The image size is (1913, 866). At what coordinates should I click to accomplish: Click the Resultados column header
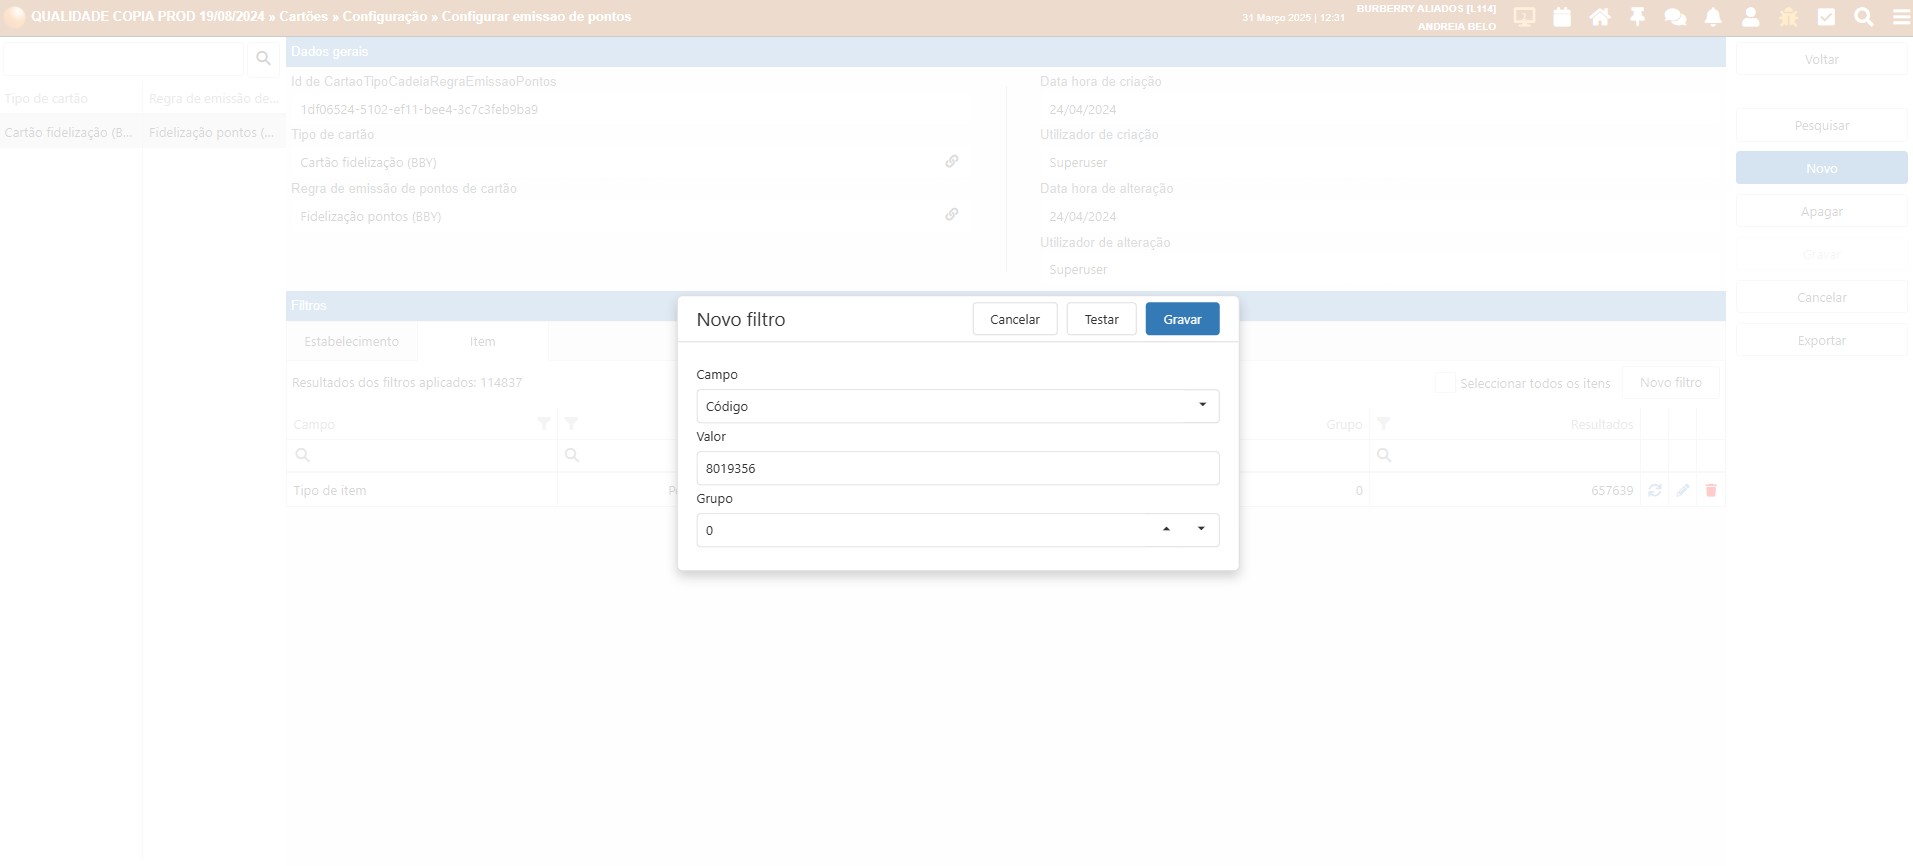coord(1602,425)
